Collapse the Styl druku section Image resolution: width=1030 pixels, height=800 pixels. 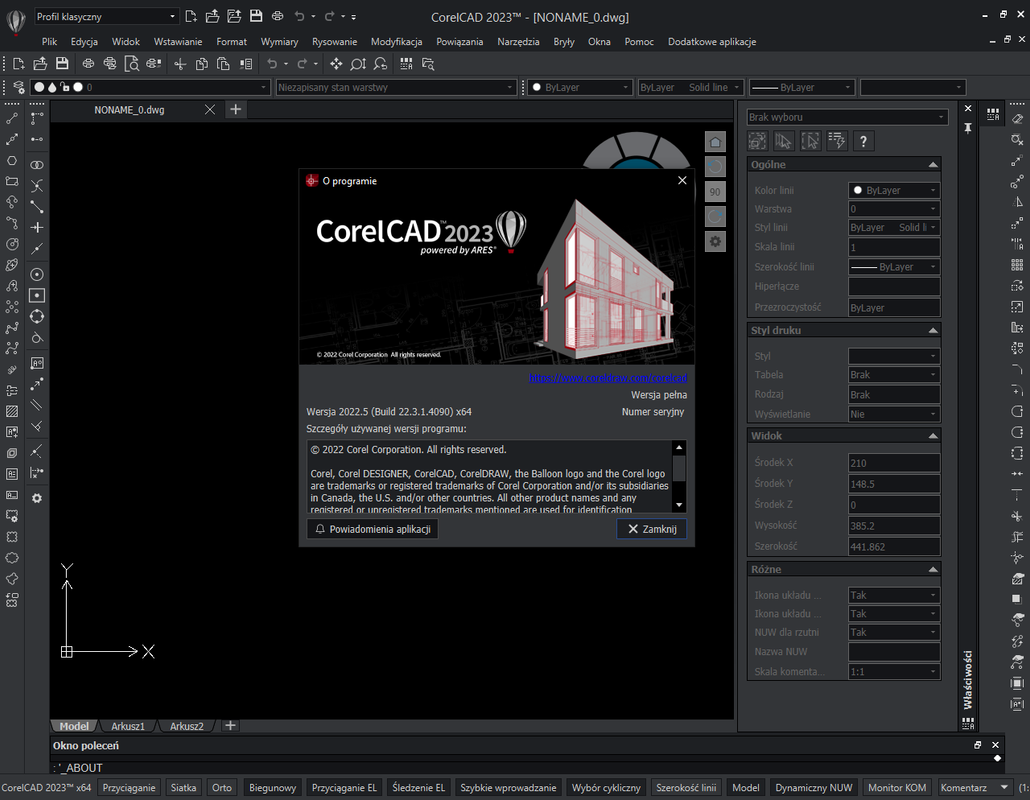click(x=932, y=330)
